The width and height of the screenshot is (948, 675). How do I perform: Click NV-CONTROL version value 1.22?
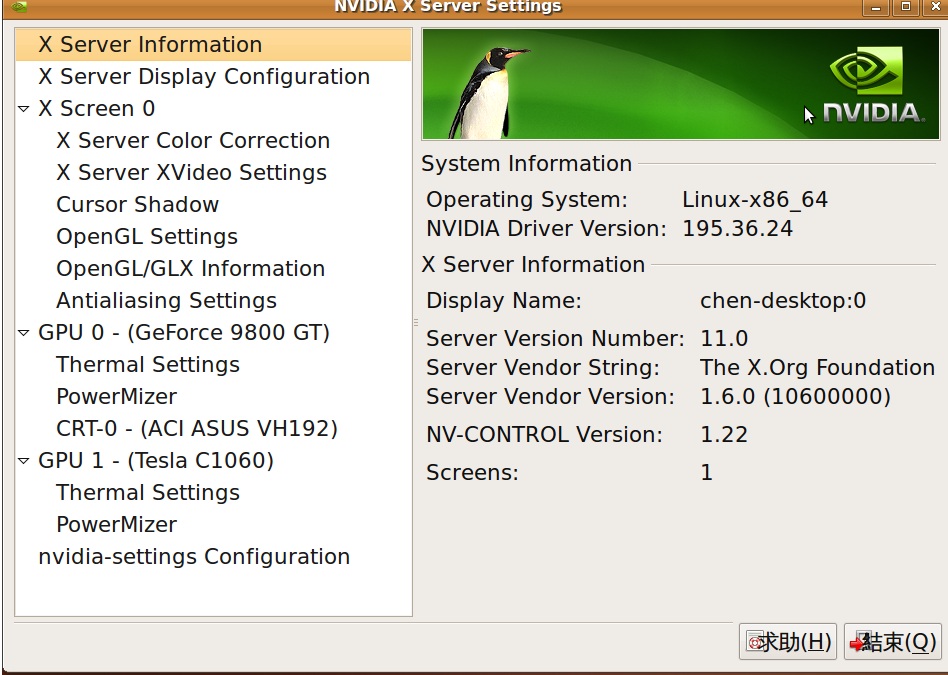pyautogui.click(x=724, y=435)
